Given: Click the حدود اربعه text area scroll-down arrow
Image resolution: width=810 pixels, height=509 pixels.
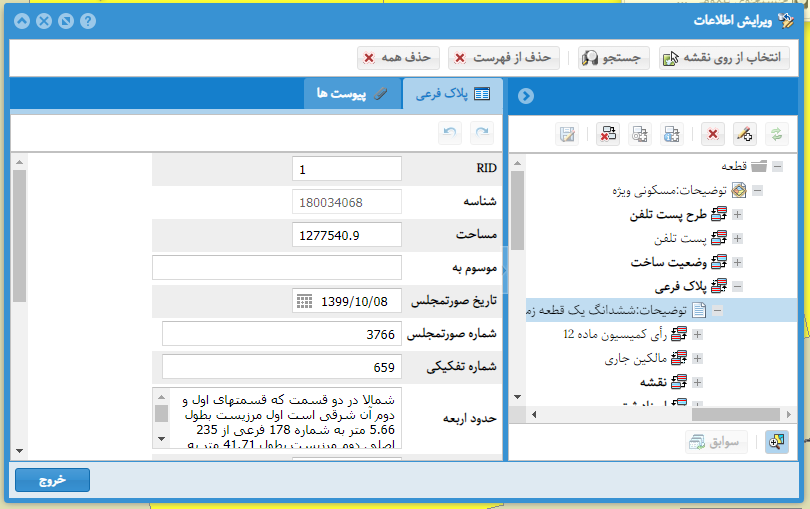Looking at the screenshot, I should 161,439.
